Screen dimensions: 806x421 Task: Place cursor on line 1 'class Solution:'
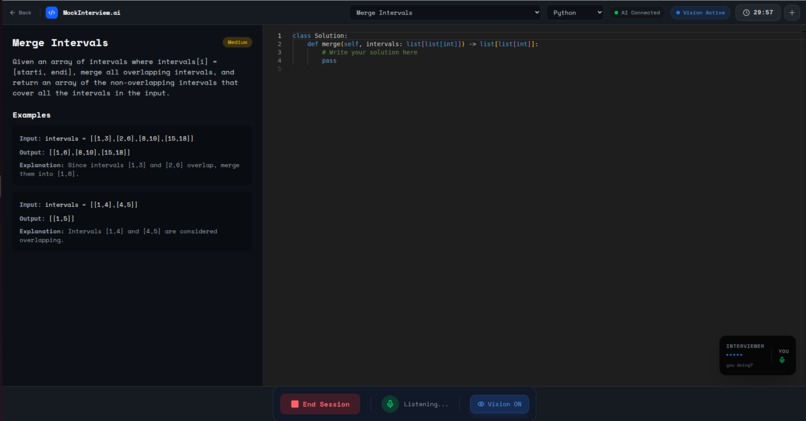(320, 35)
